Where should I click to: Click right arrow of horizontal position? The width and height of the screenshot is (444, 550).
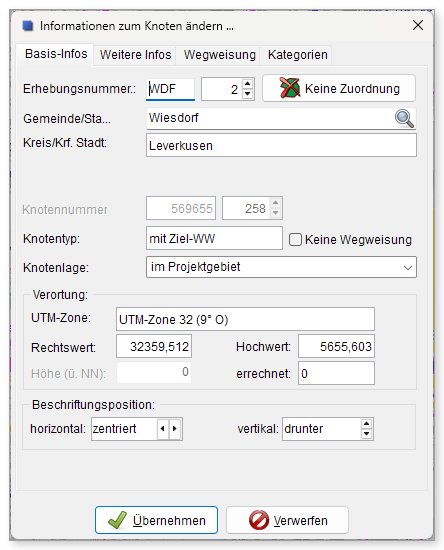(174, 429)
